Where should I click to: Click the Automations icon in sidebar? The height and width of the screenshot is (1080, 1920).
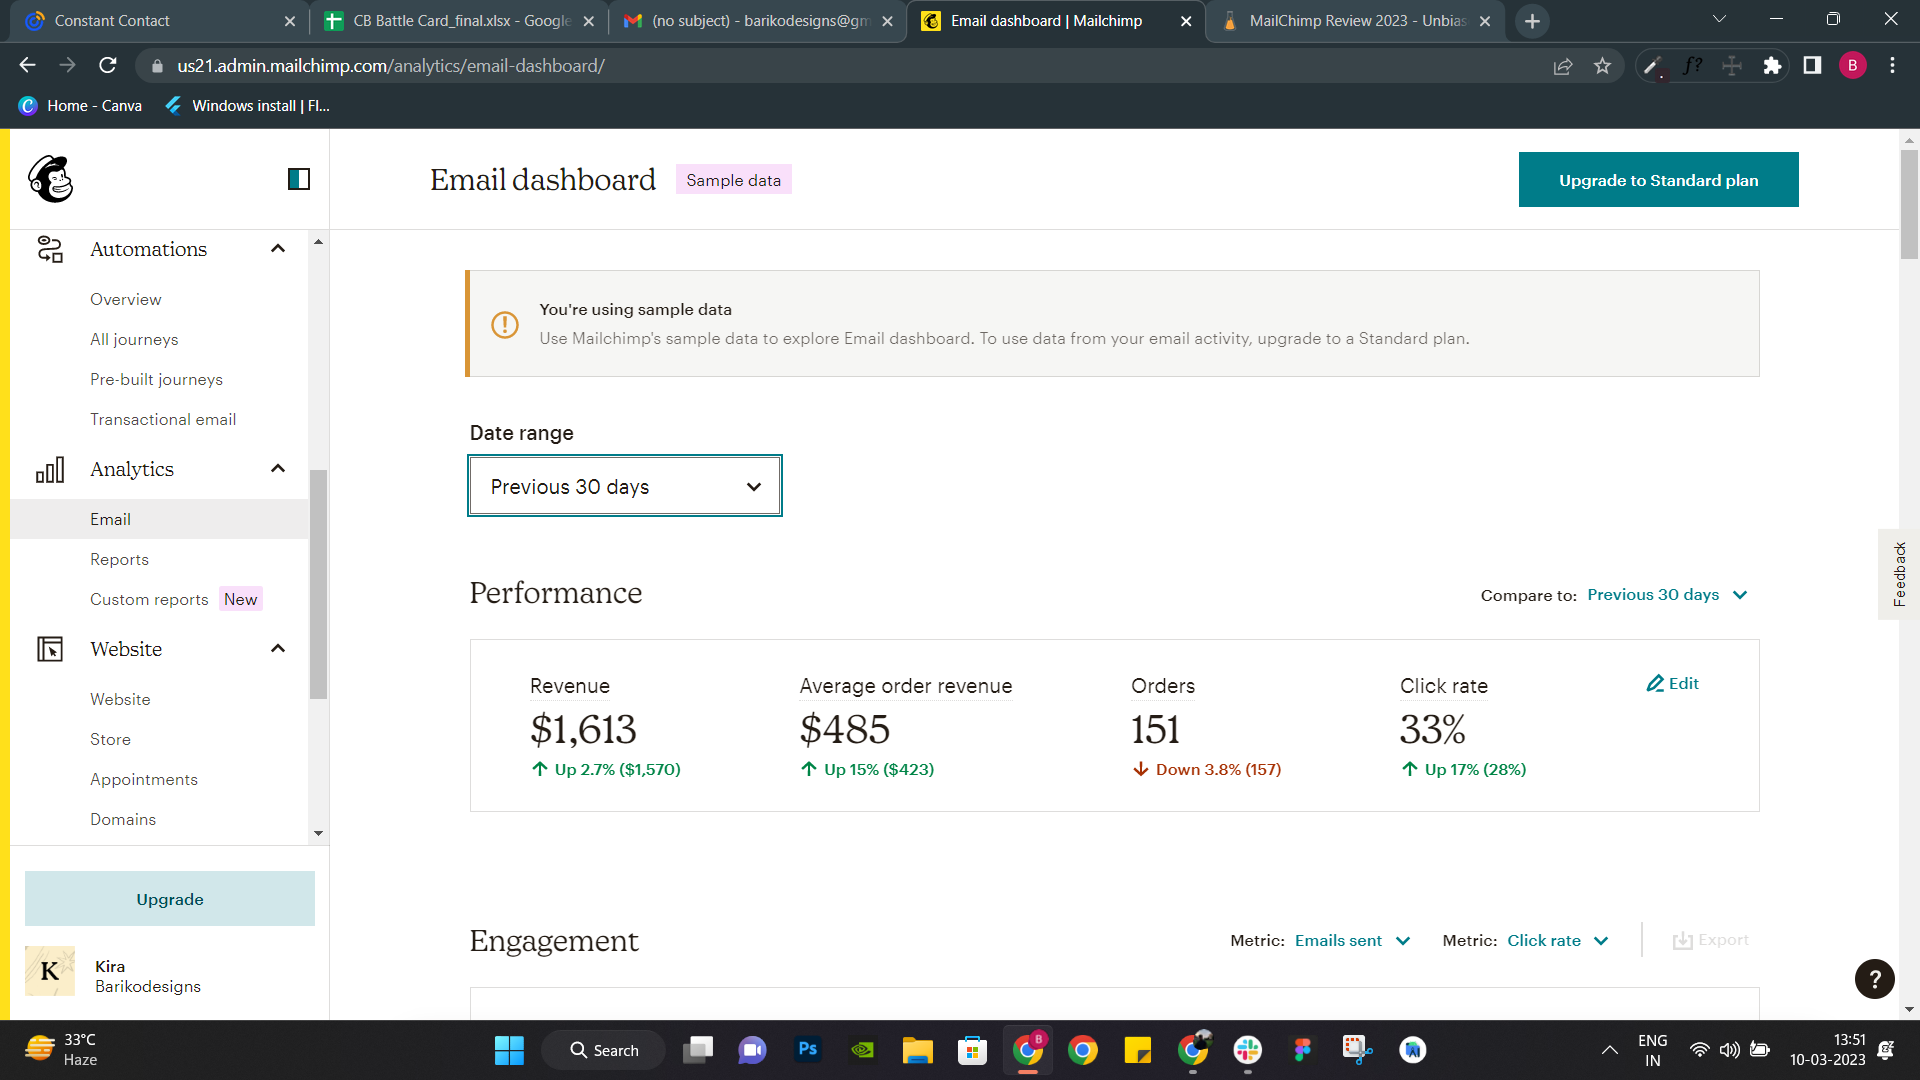50,249
